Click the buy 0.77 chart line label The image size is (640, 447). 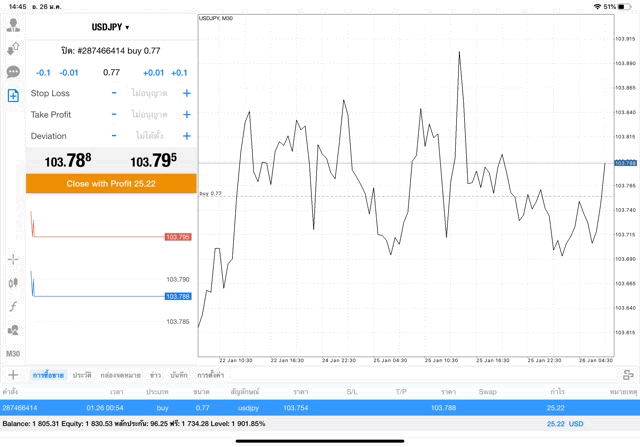(211, 193)
